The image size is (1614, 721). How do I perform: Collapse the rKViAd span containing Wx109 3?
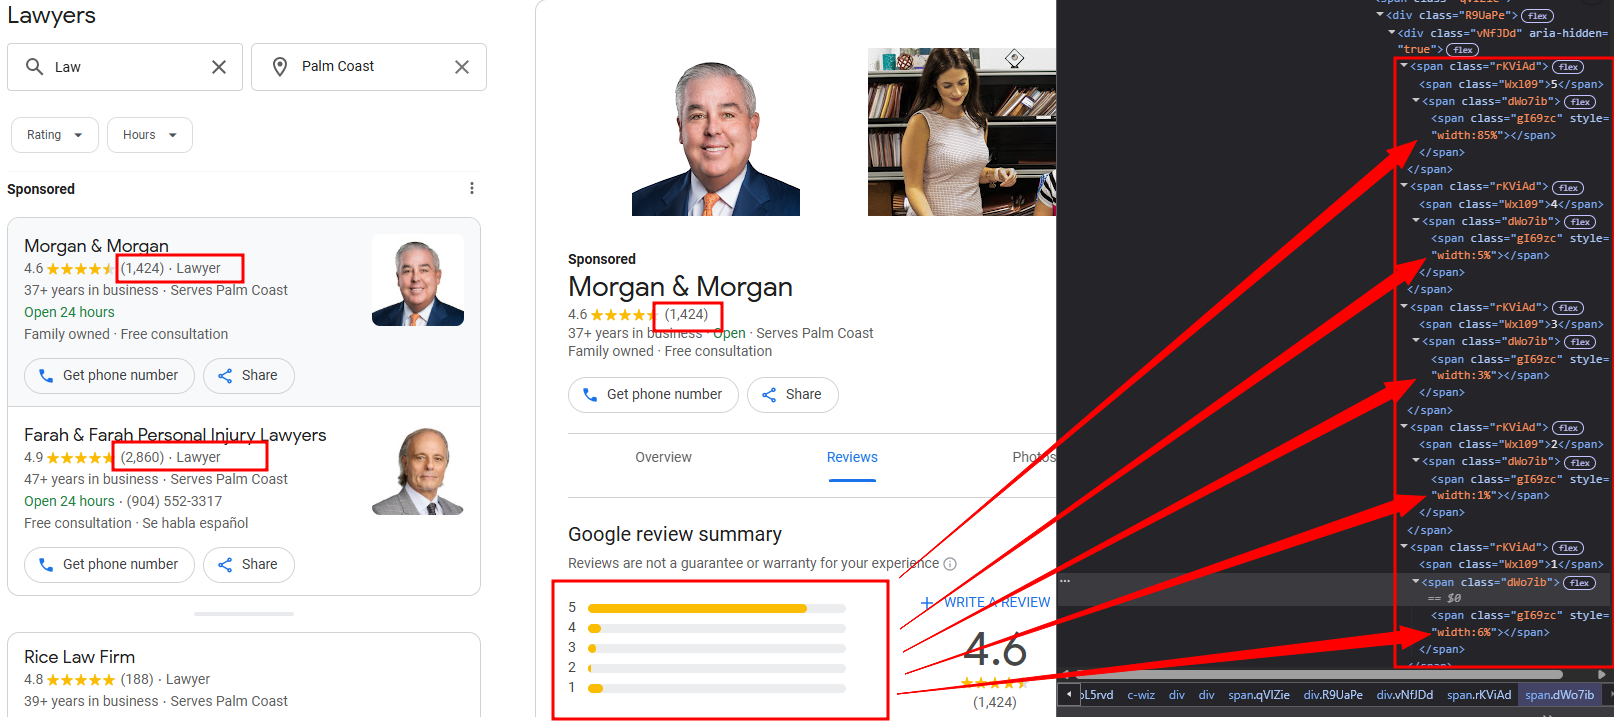[x=1404, y=307]
